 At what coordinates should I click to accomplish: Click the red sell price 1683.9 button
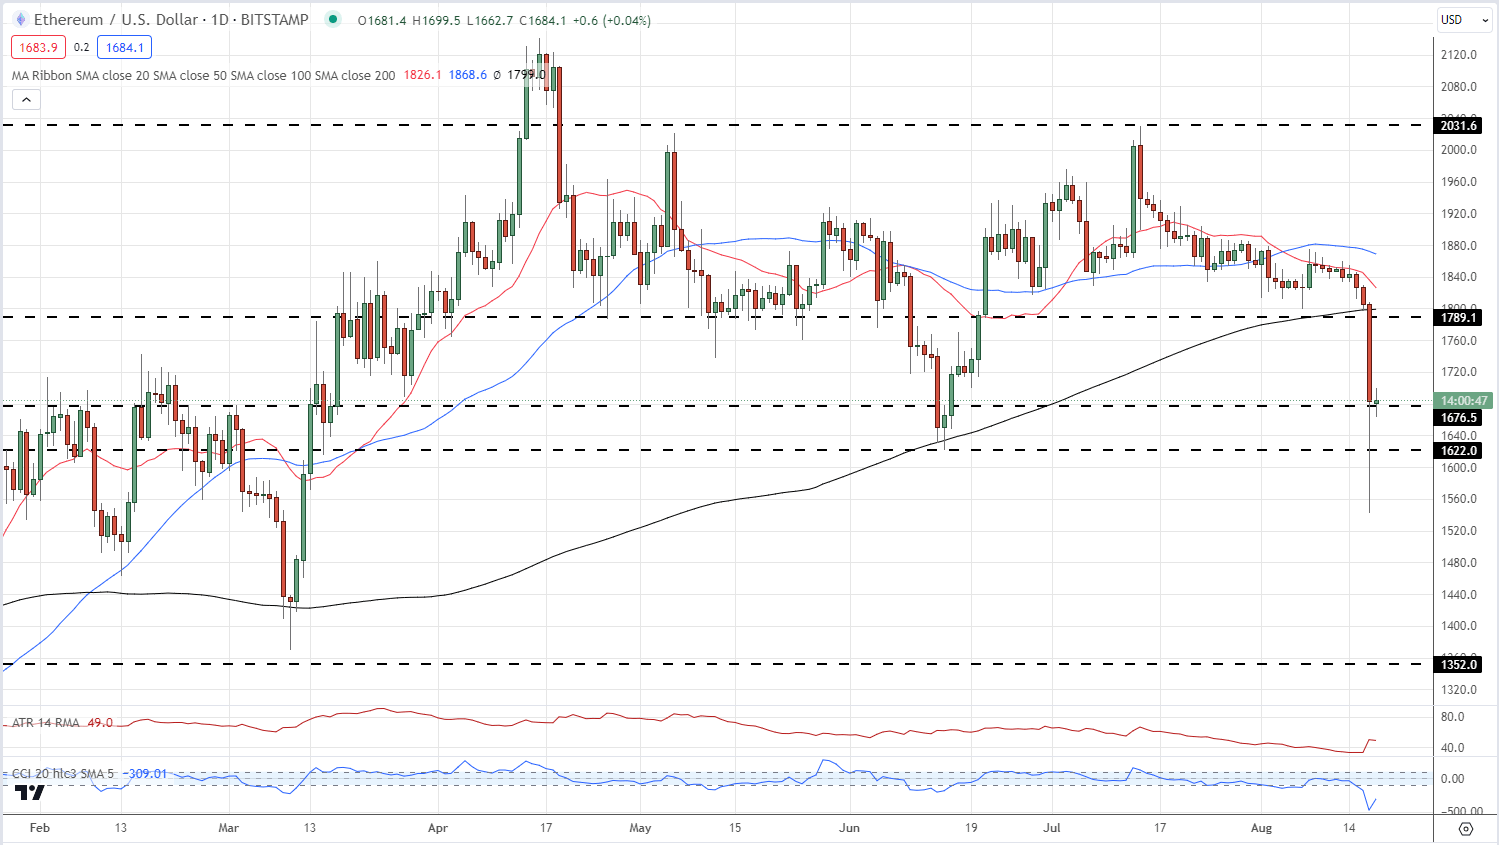pos(38,47)
